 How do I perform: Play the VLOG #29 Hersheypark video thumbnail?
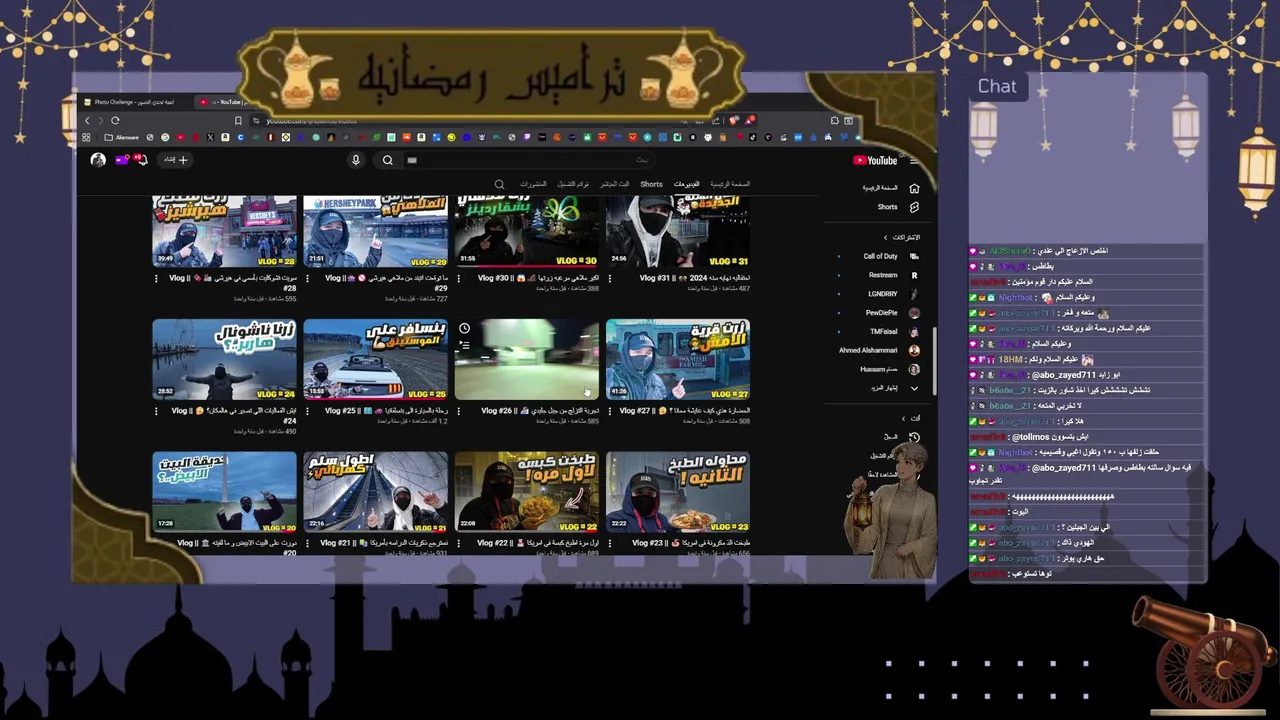pos(376,232)
